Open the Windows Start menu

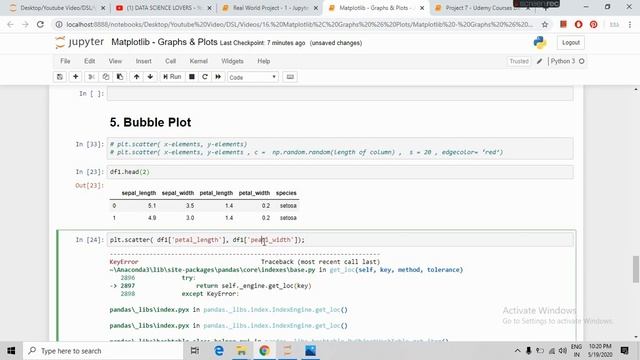(11, 351)
